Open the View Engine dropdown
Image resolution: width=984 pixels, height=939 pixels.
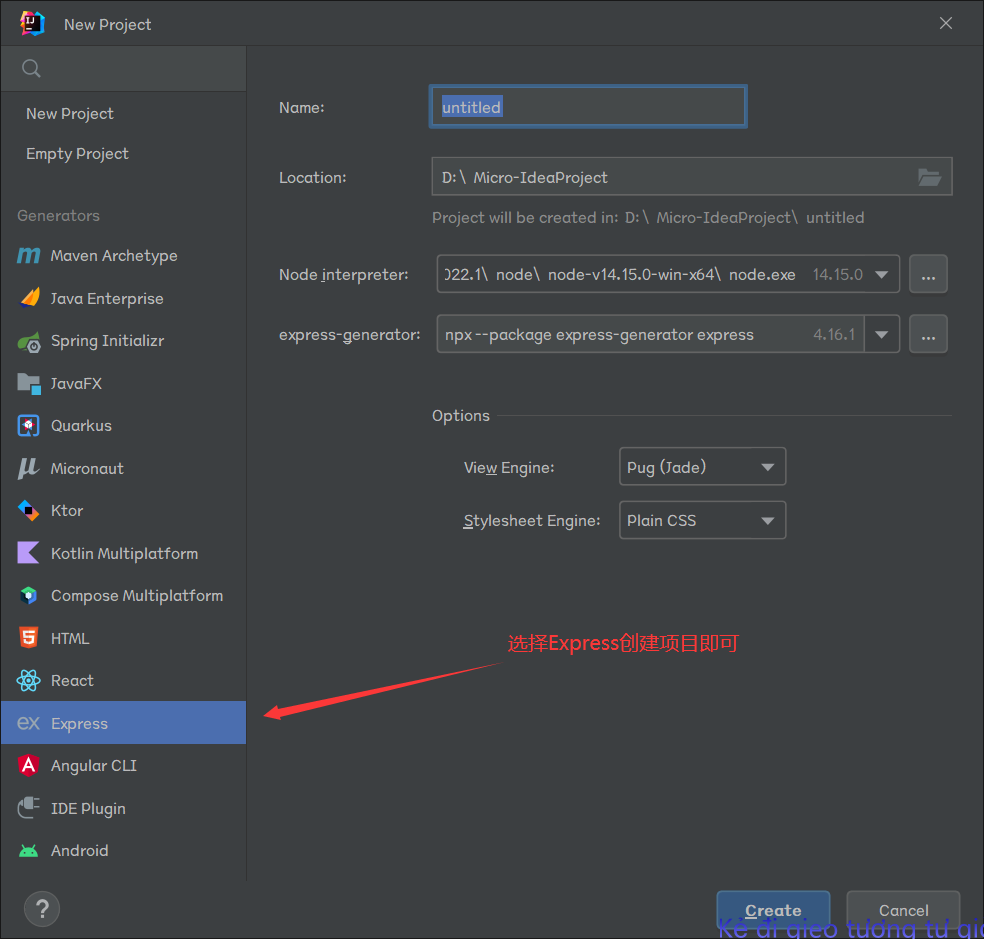click(702, 466)
